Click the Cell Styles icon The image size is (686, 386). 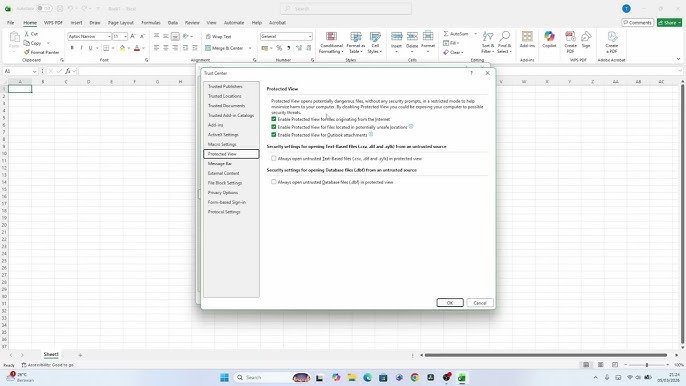(x=375, y=37)
